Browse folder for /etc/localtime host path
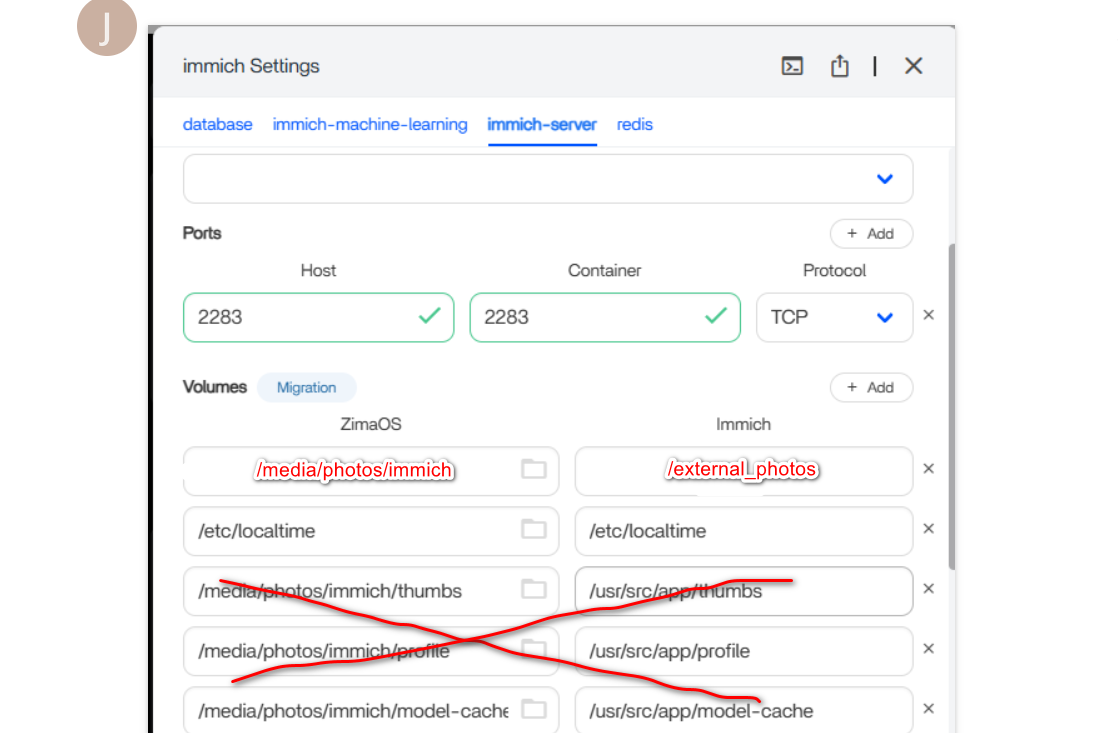Screen dimensions: 1118x733 (533, 529)
